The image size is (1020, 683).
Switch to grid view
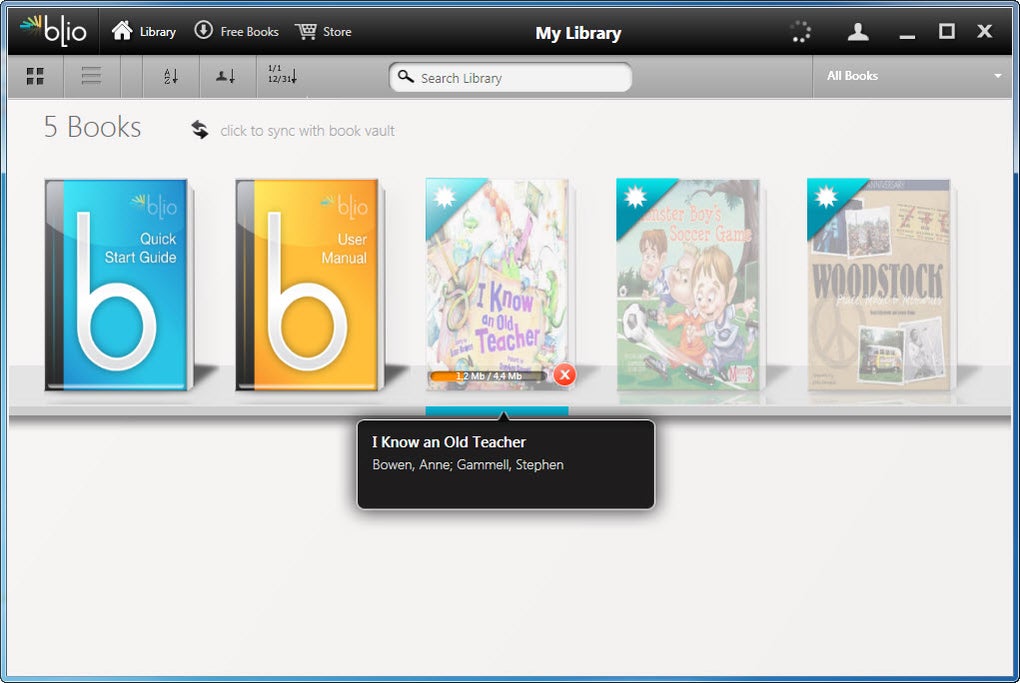[x=35, y=76]
